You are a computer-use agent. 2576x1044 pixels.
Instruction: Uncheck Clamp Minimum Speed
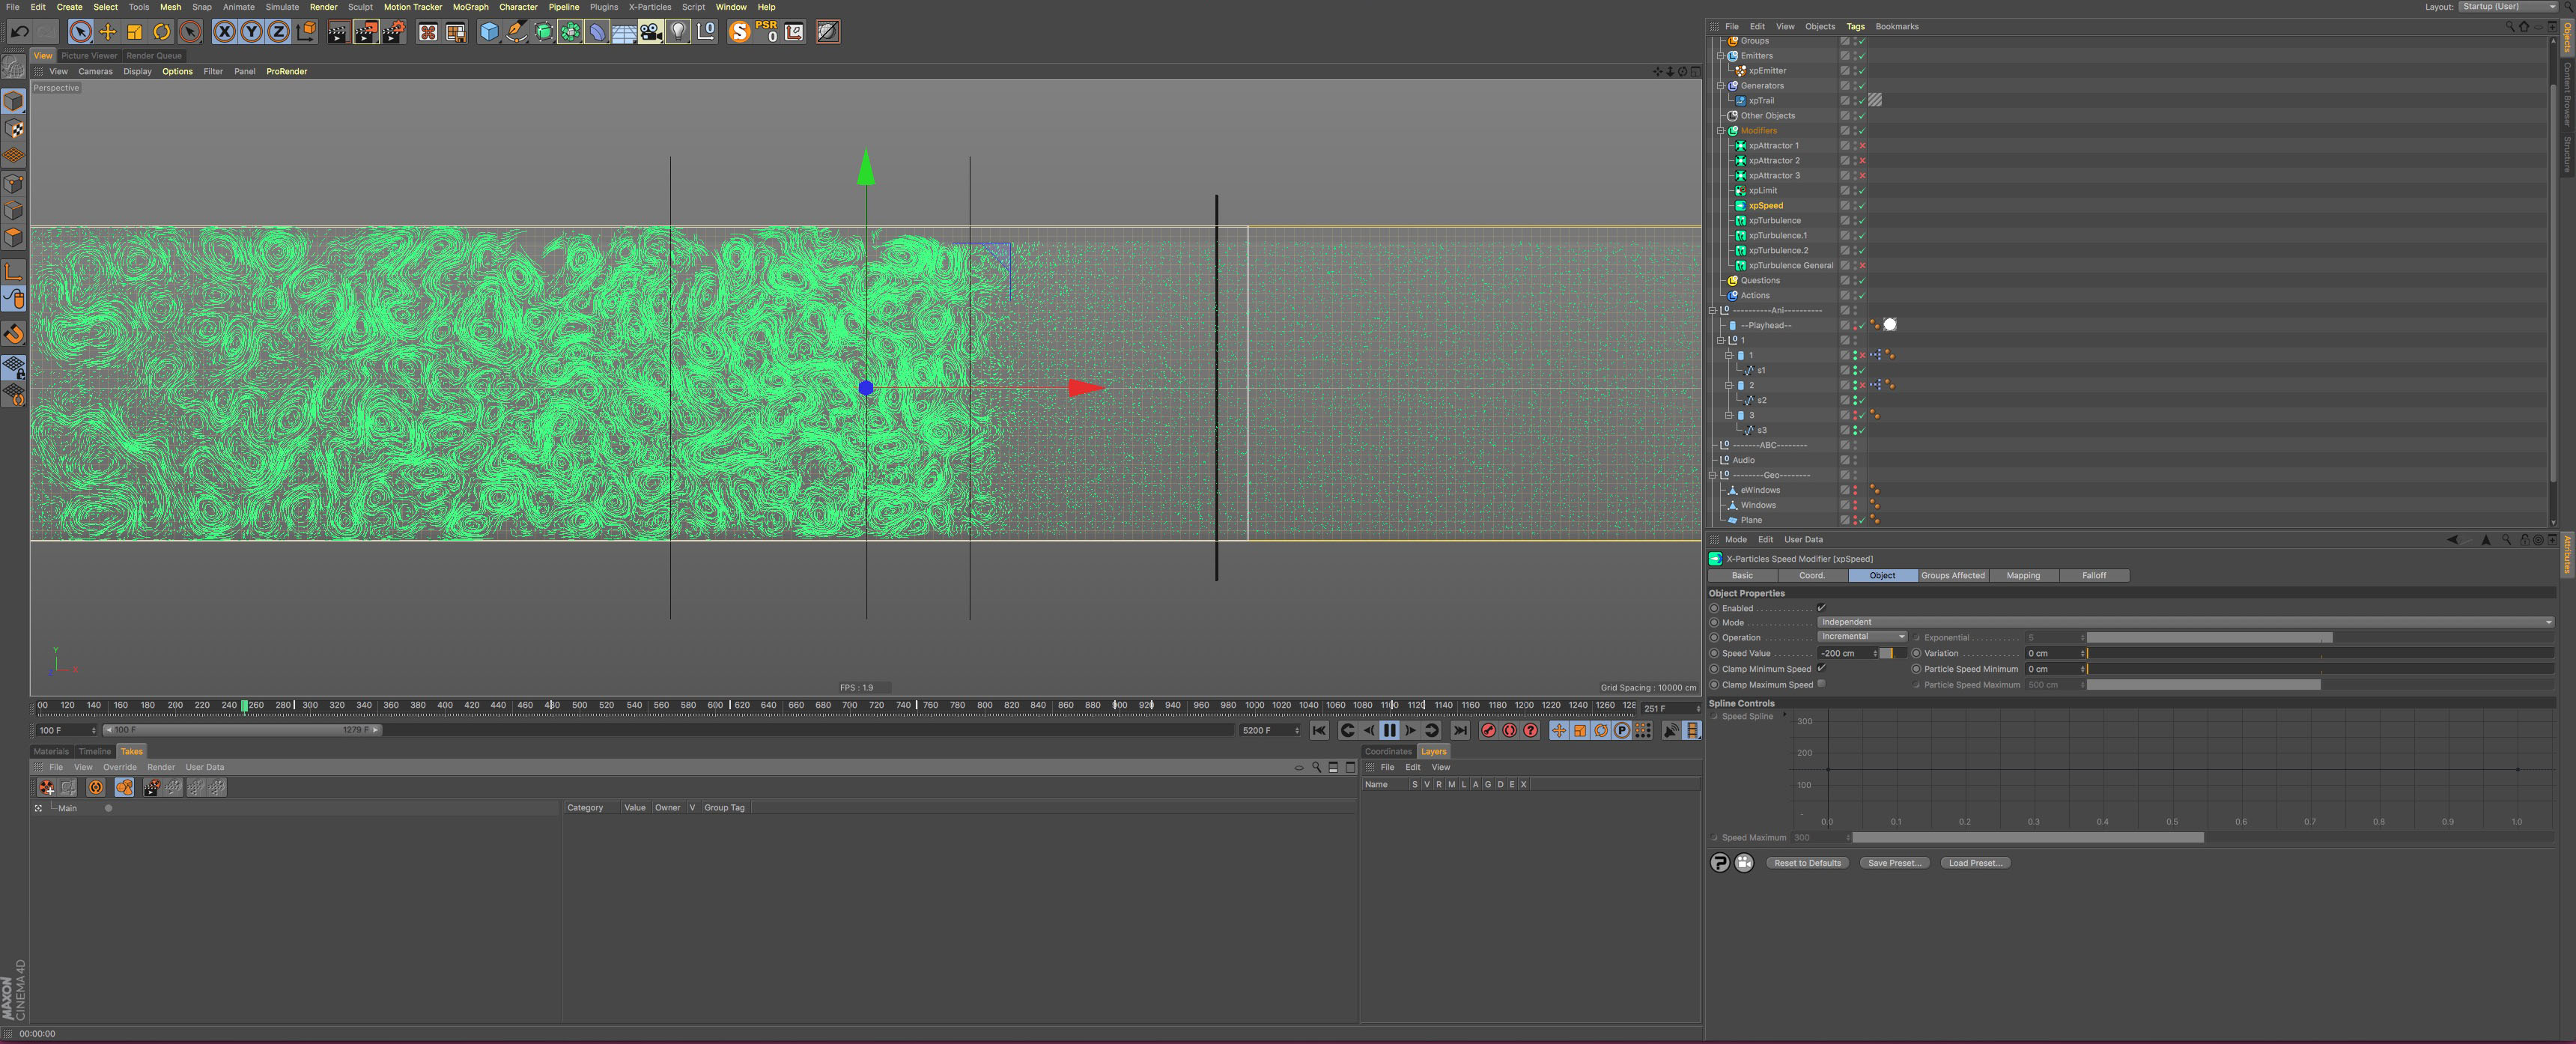coord(1821,668)
